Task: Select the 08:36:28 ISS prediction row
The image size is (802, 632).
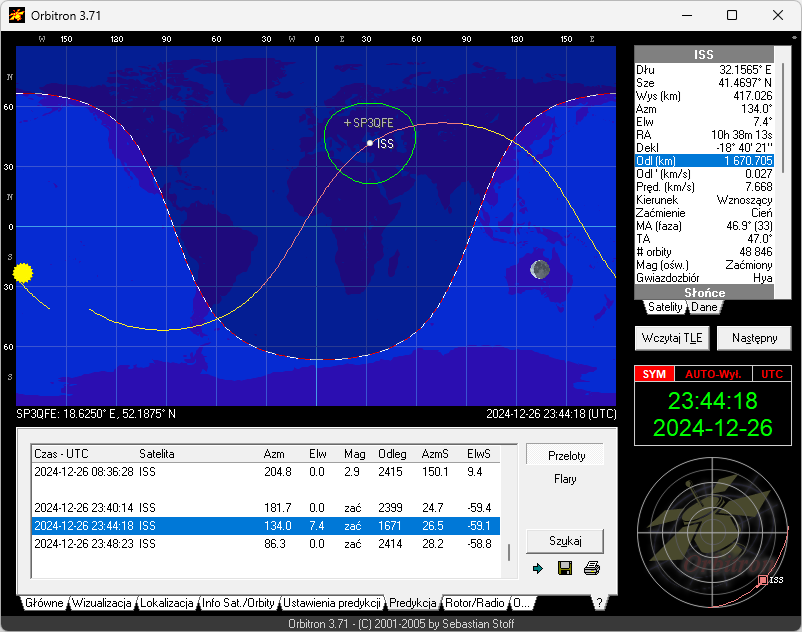Action: (265, 472)
